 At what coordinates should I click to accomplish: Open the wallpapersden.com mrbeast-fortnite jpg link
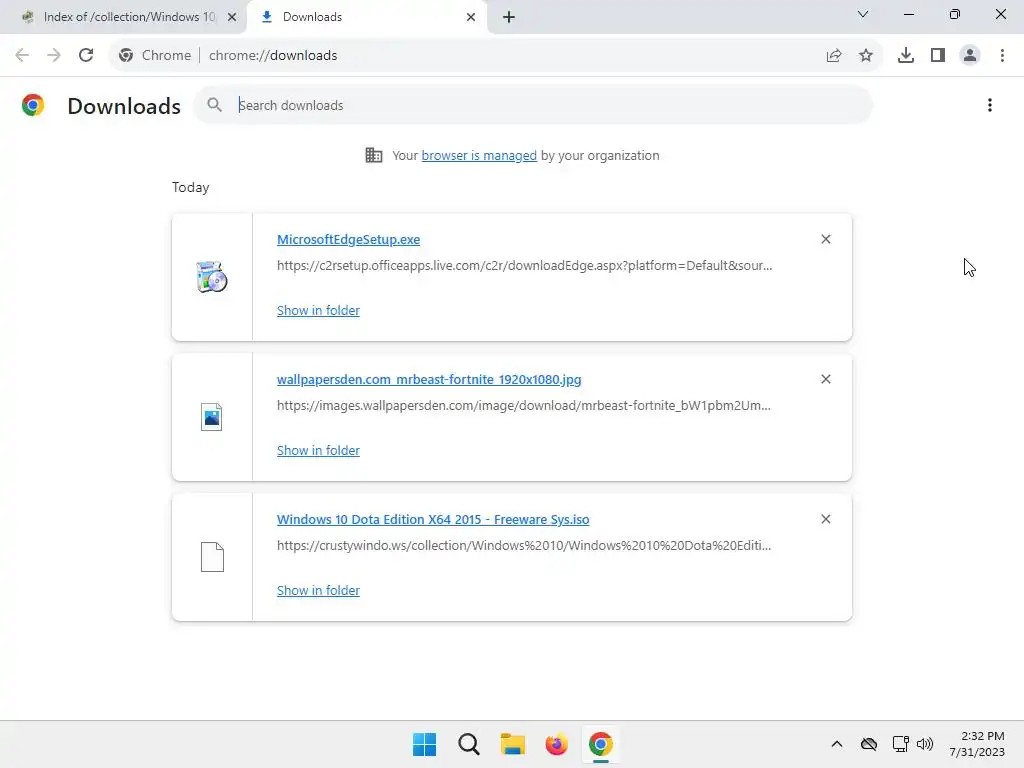click(x=429, y=379)
